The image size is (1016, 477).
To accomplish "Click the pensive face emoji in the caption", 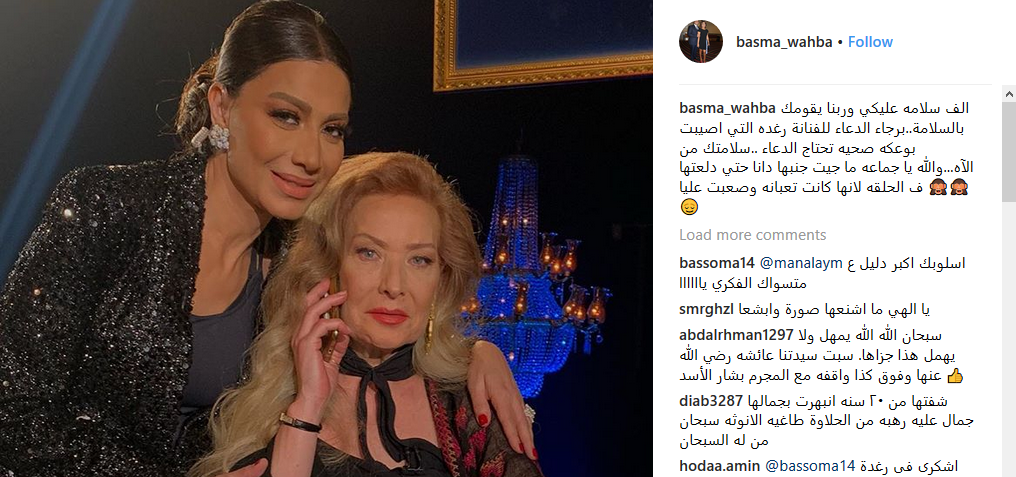I will [x=687, y=207].
